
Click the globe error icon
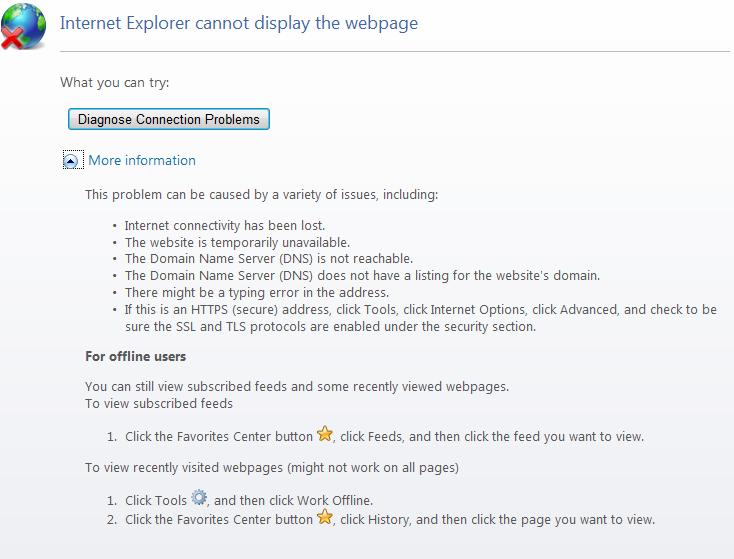(23, 26)
